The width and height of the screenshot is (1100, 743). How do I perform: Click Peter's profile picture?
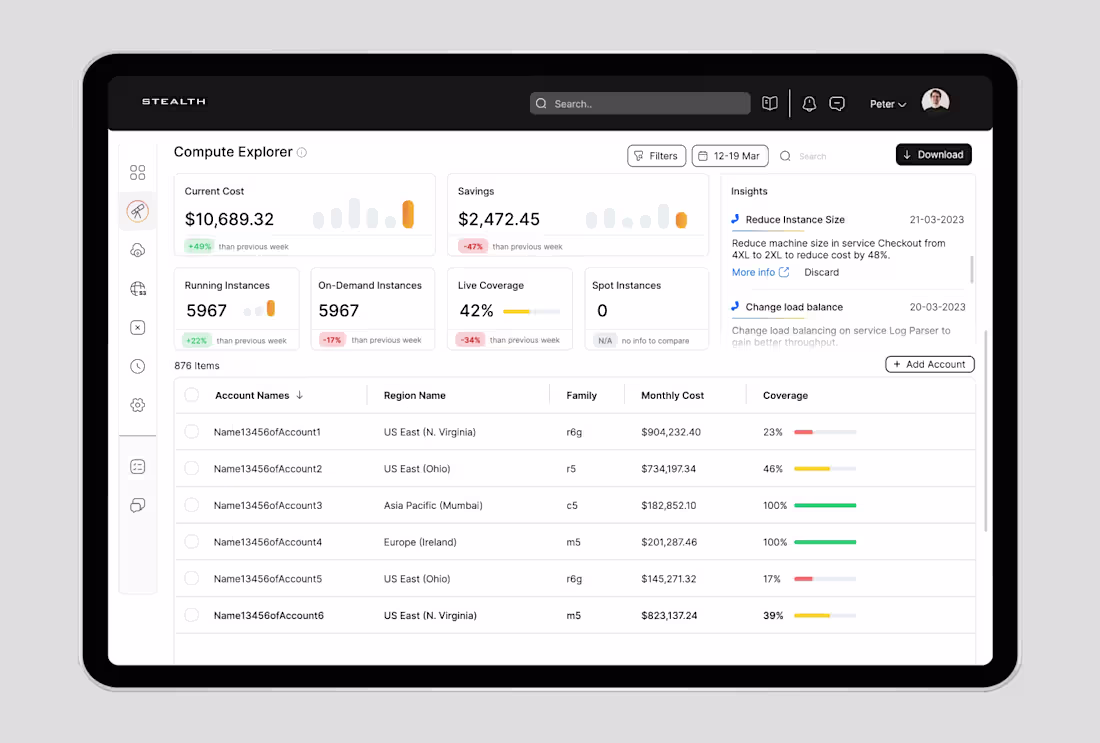(935, 100)
